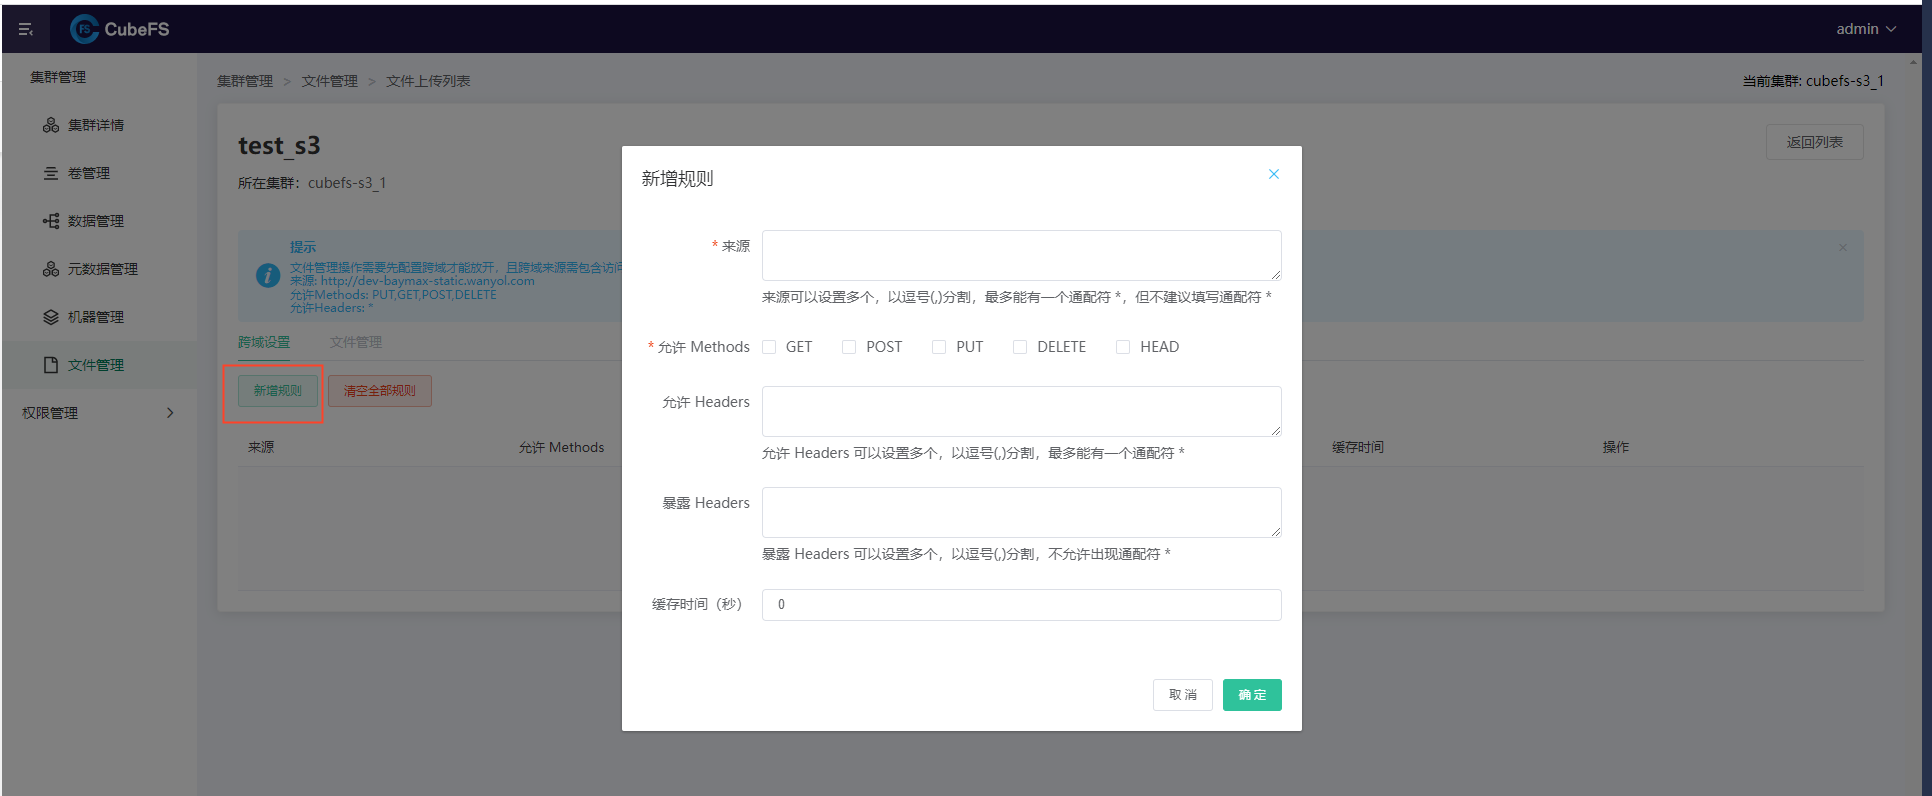1932x796 pixels.
Task: Open 机器管理 in the sidebar
Action: (98, 317)
